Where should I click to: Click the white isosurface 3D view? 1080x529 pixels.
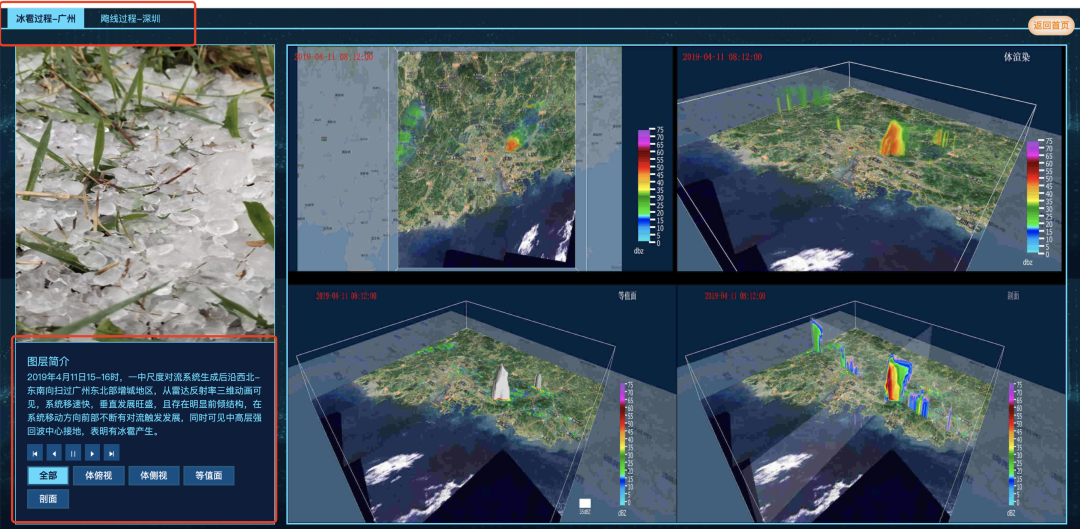click(x=480, y=403)
